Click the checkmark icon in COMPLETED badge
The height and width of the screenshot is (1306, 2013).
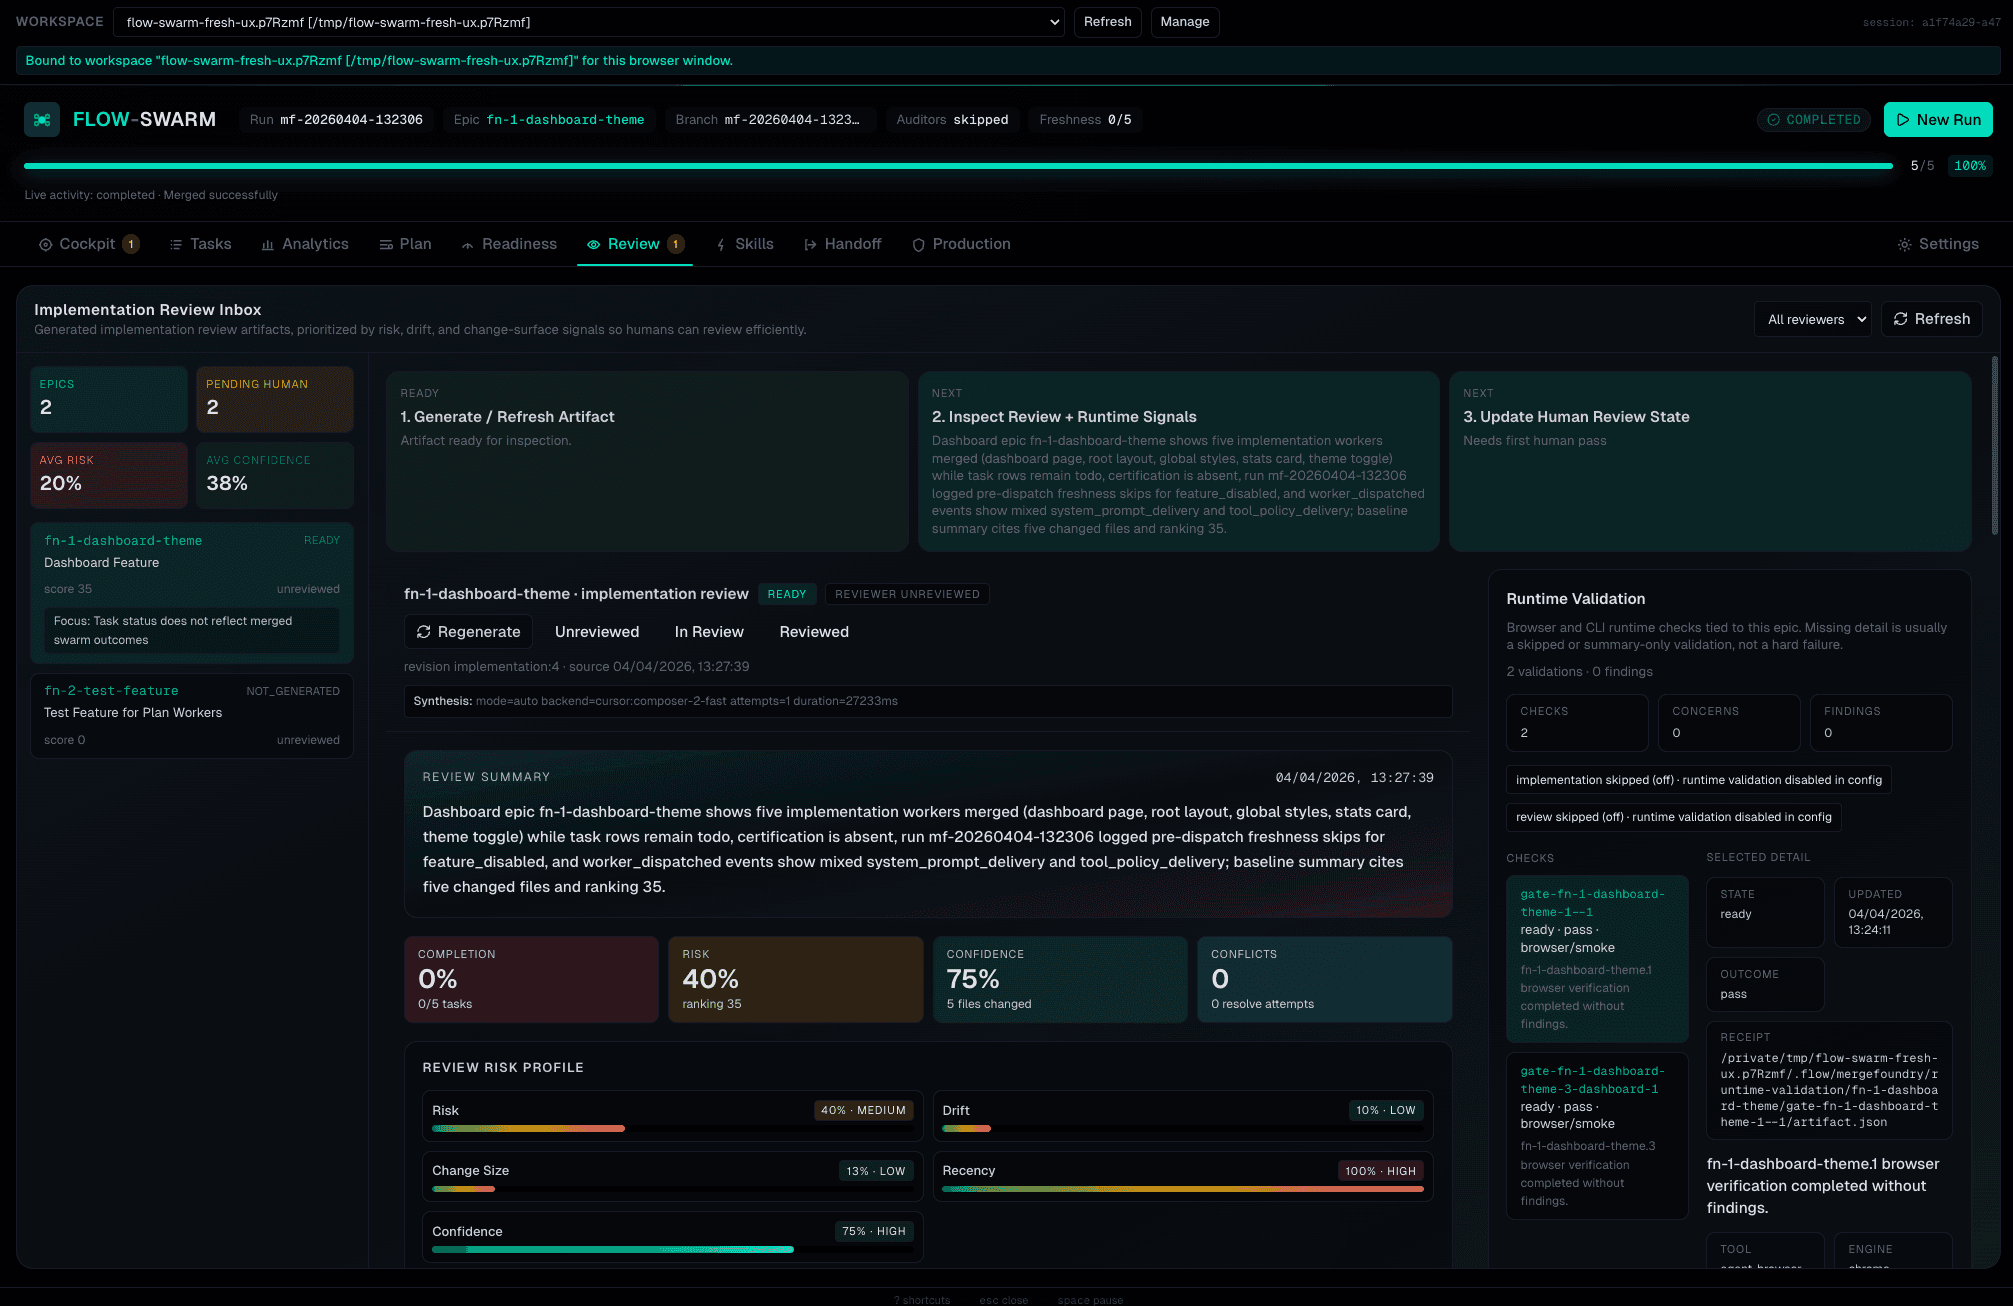coord(1773,120)
